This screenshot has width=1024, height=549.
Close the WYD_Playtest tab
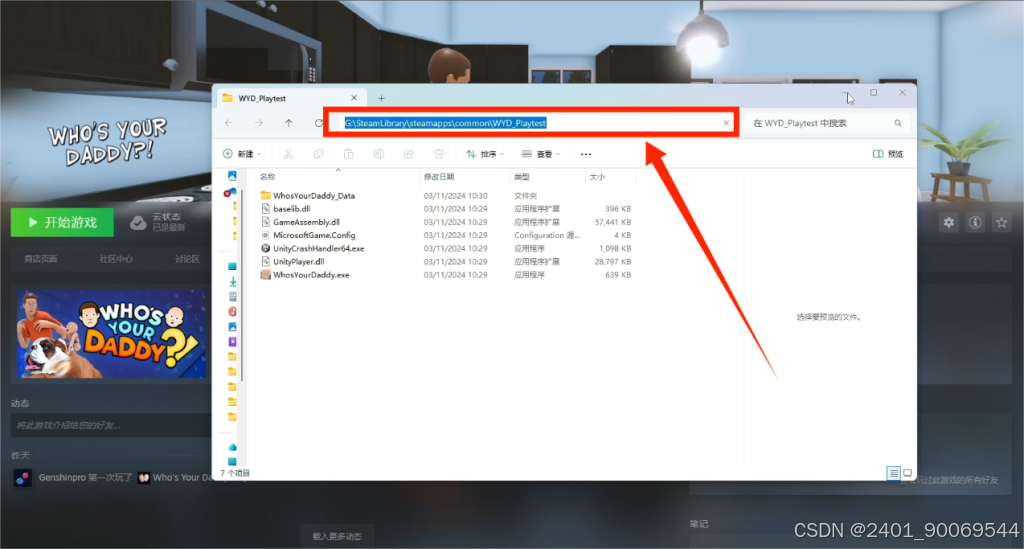click(354, 98)
